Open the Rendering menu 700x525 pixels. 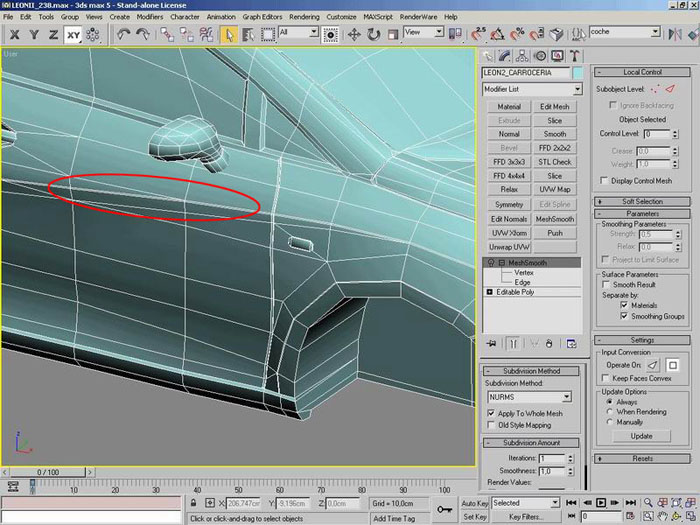pyautogui.click(x=304, y=17)
